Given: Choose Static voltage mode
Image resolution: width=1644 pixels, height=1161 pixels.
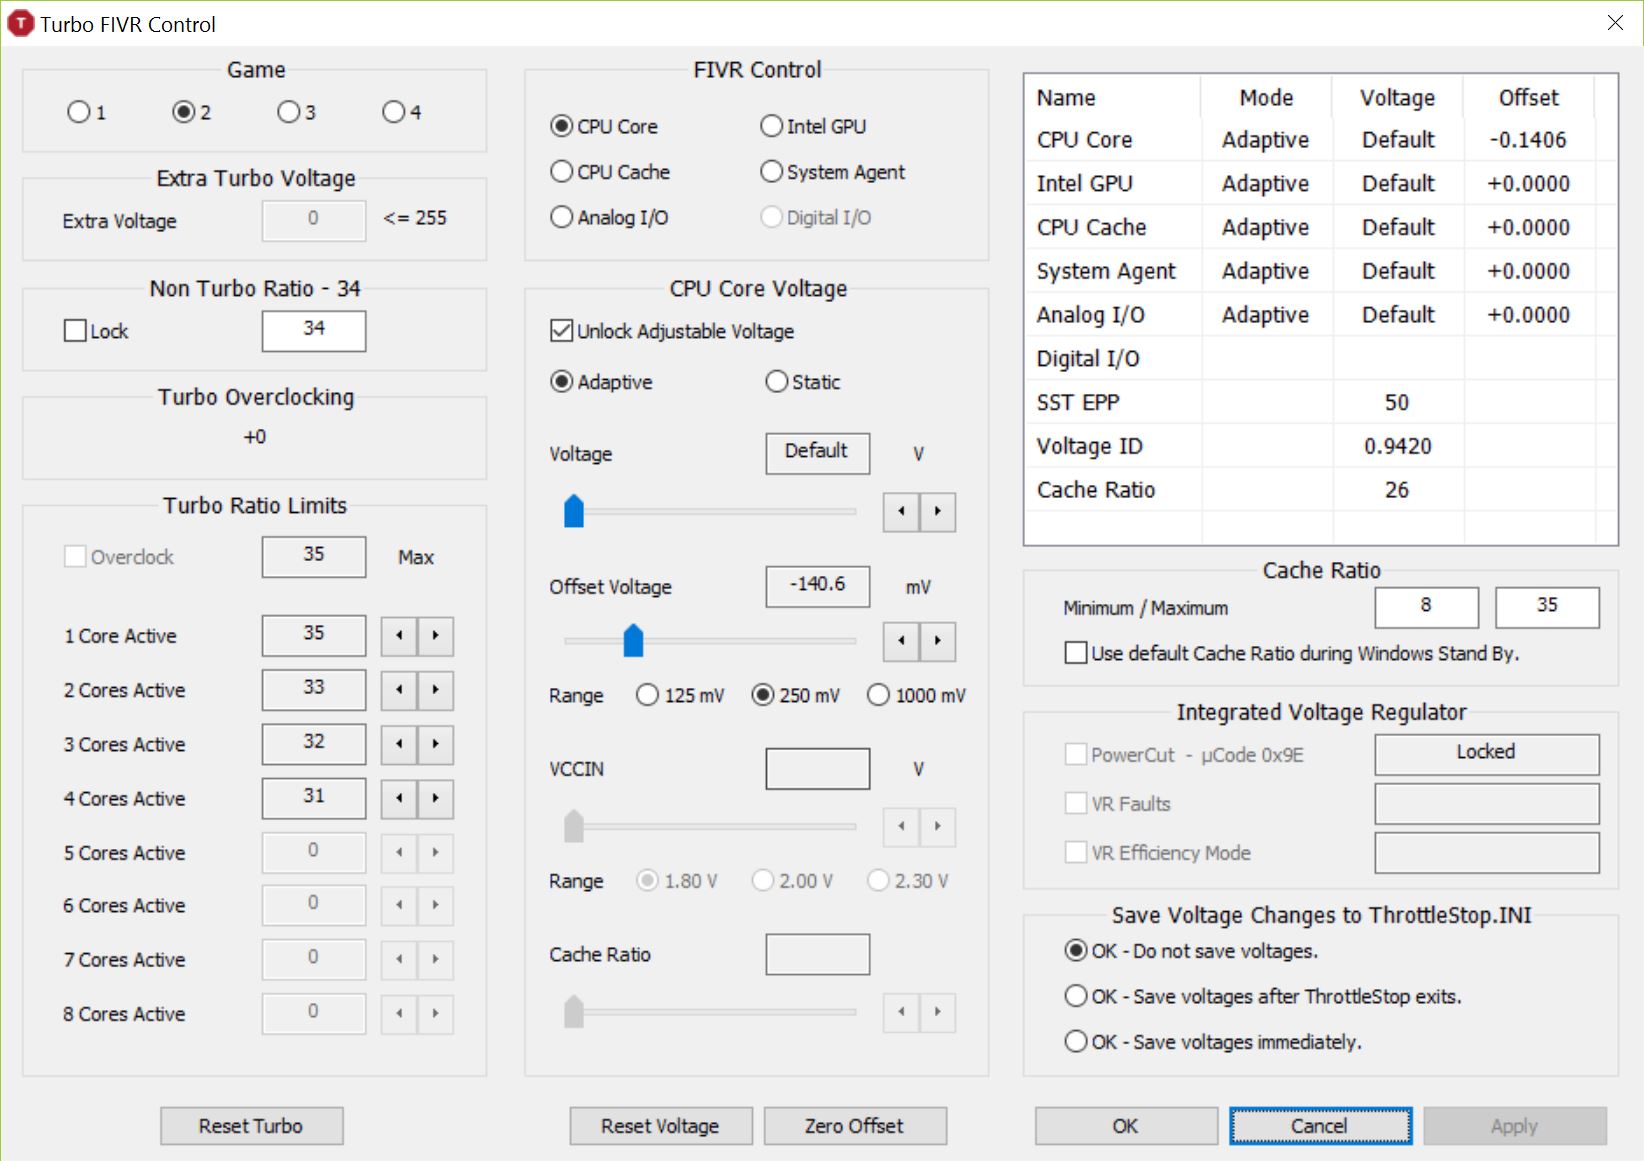Looking at the screenshot, I should (803, 382).
